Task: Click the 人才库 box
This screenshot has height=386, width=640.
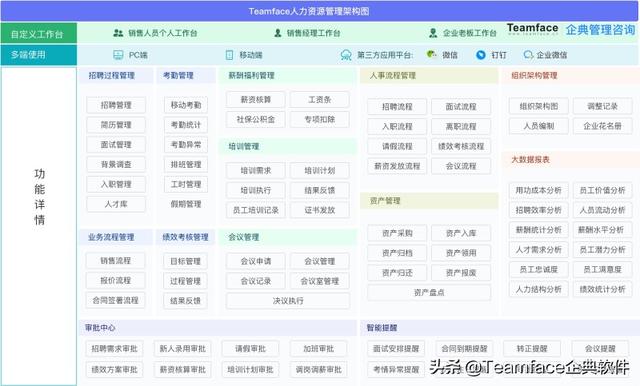Action: [116, 204]
